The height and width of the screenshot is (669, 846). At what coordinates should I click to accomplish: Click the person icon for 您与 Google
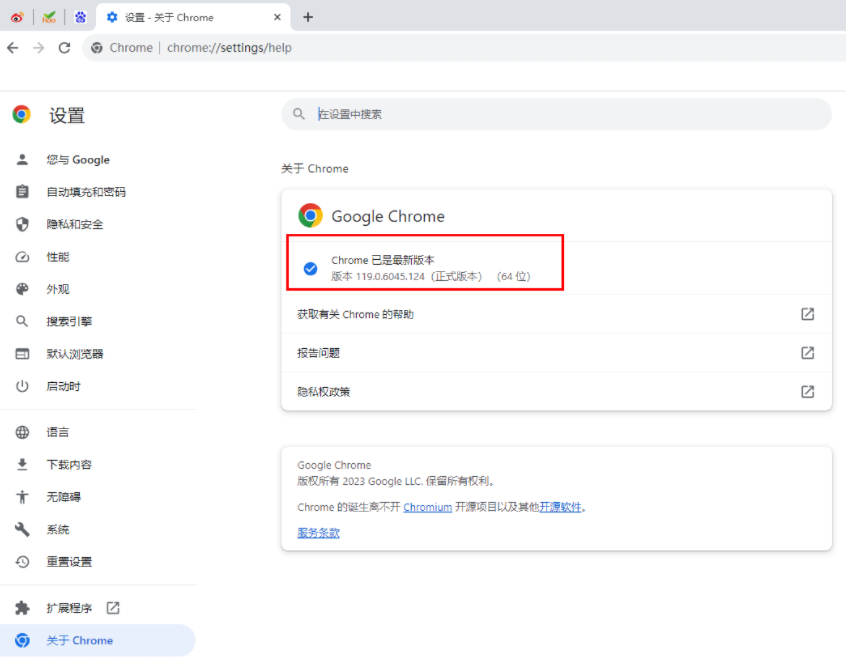click(22, 160)
